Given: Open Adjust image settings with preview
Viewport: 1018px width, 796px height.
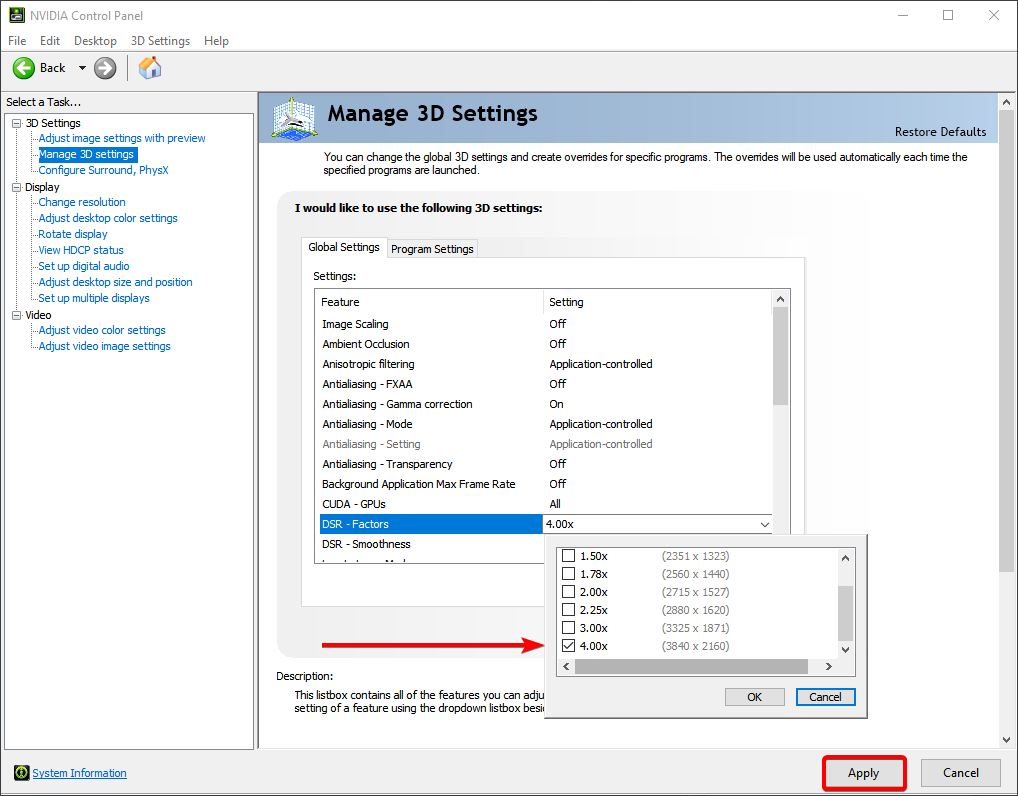Looking at the screenshot, I should point(122,138).
